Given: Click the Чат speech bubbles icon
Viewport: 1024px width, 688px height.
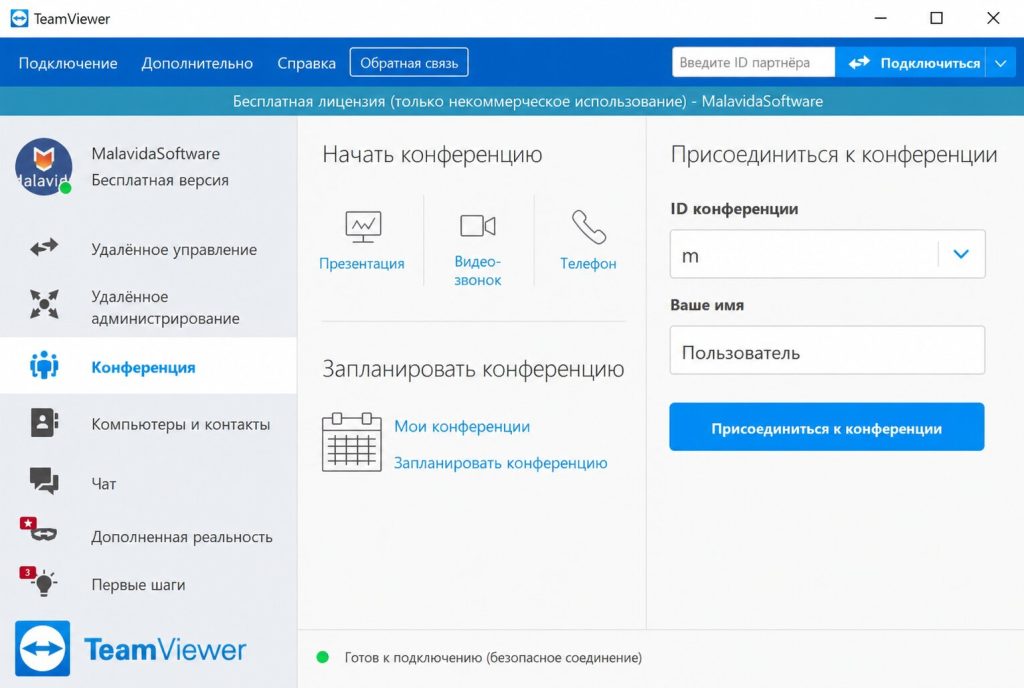Looking at the screenshot, I should click(x=44, y=480).
